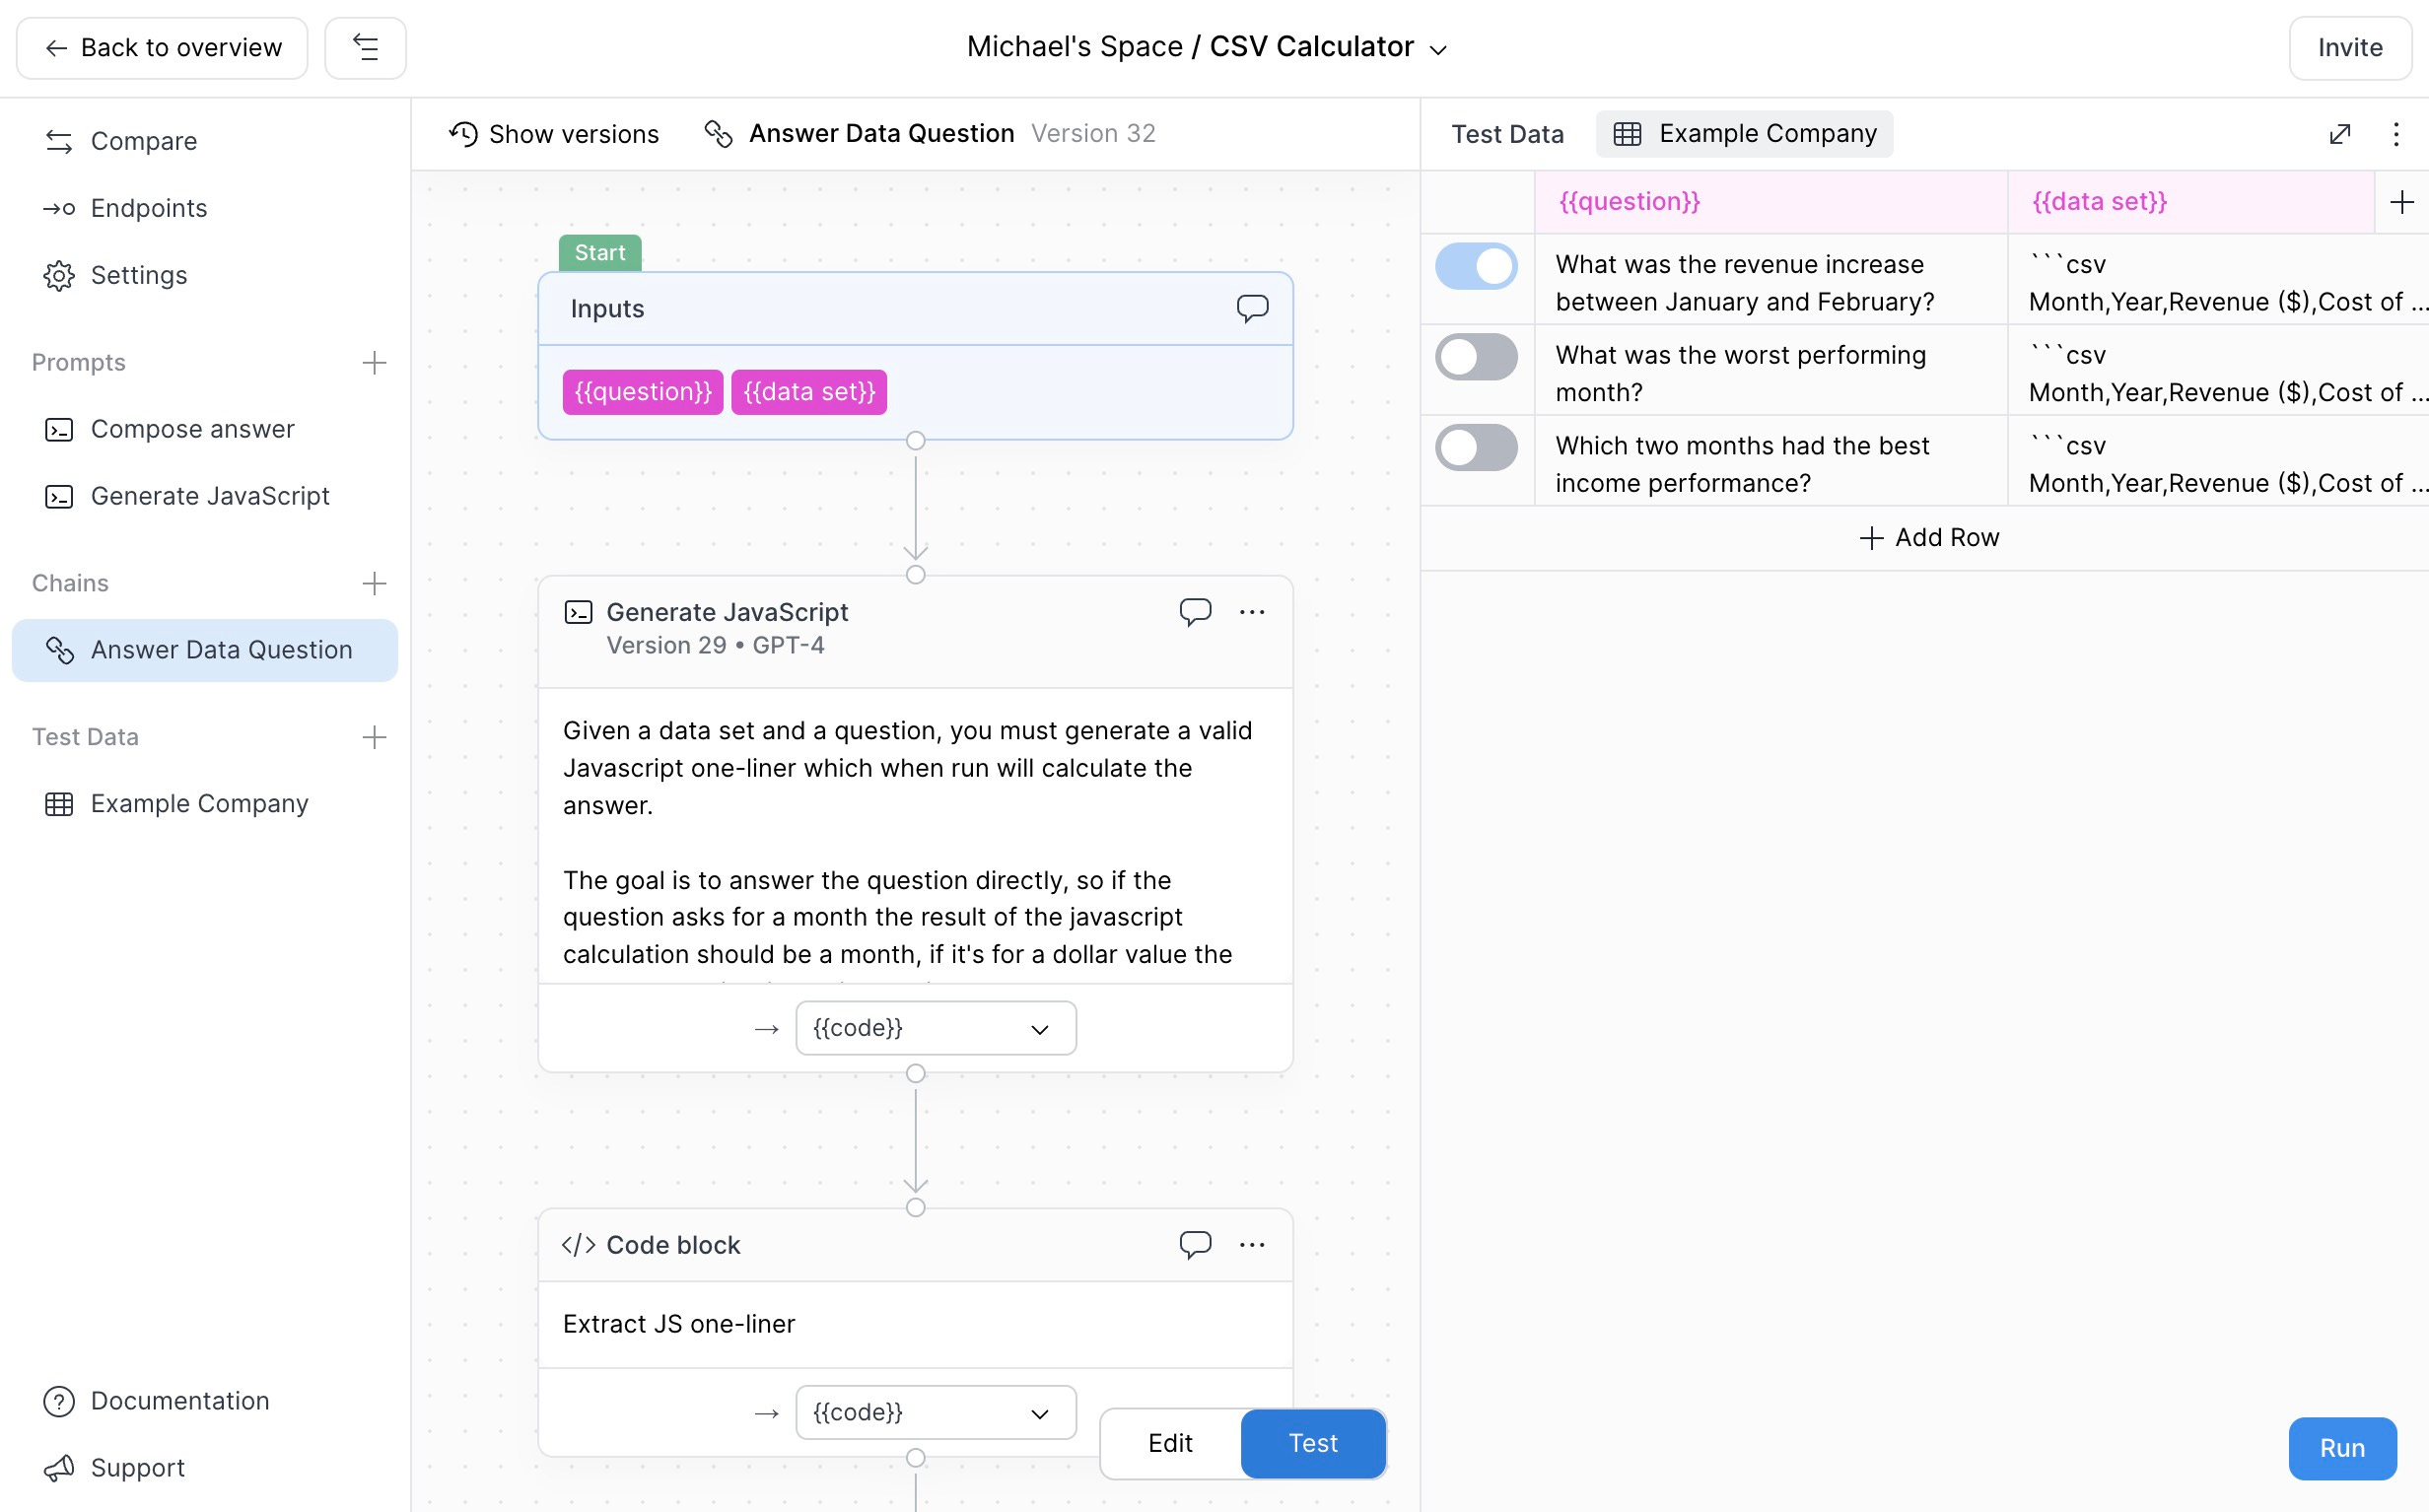Click the Invite button
Screen dimensions: 2429x1512
(2350, 48)
